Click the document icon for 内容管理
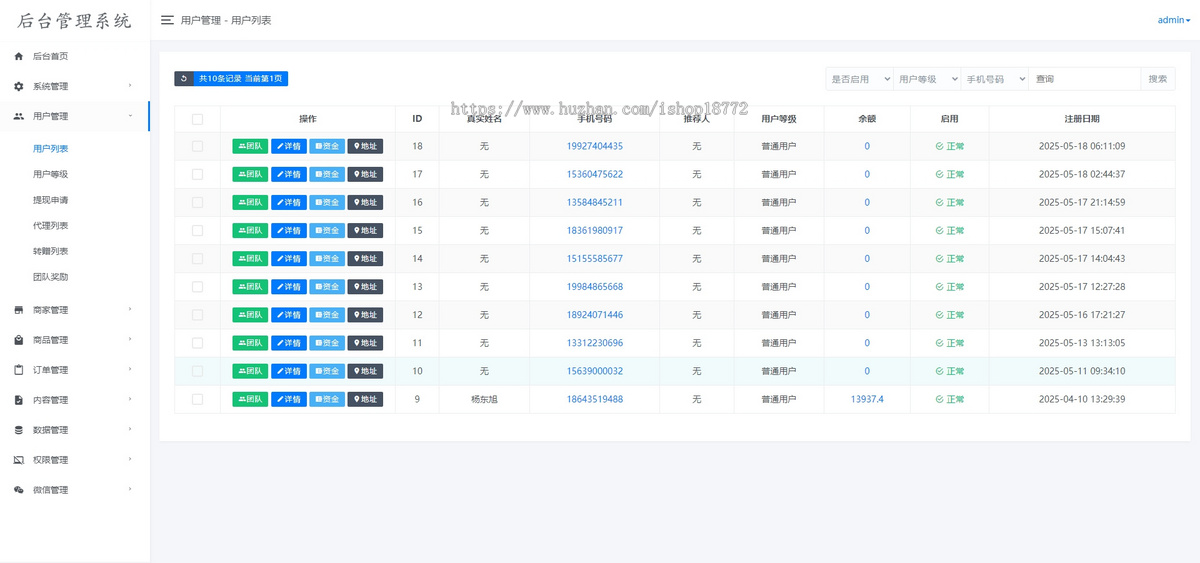This screenshot has height=563, width=1200. click(x=18, y=400)
